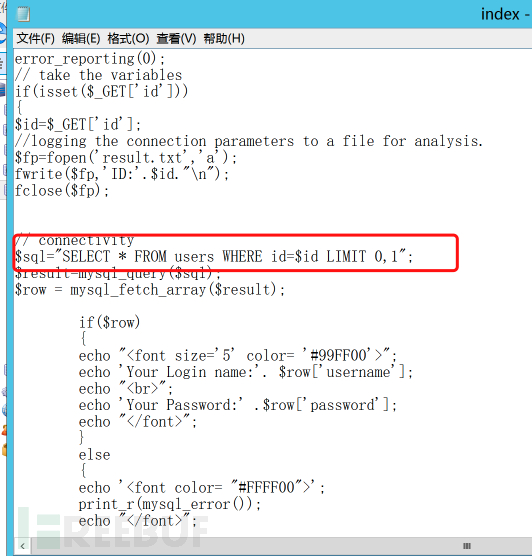Open the 查看(V) menu
The height and width of the screenshot is (556, 532).
176,38
